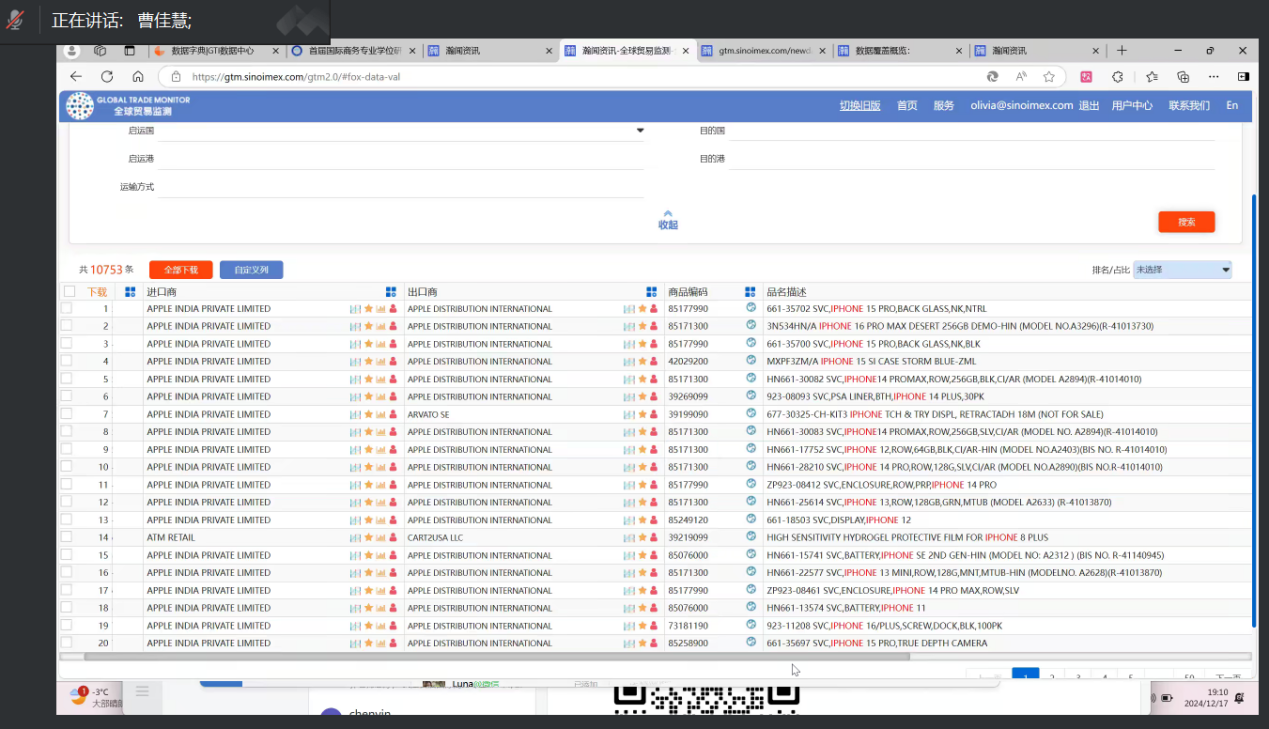Click the 全部下载 button
Screen dimensions: 1269x729
(x=181, y=270)
